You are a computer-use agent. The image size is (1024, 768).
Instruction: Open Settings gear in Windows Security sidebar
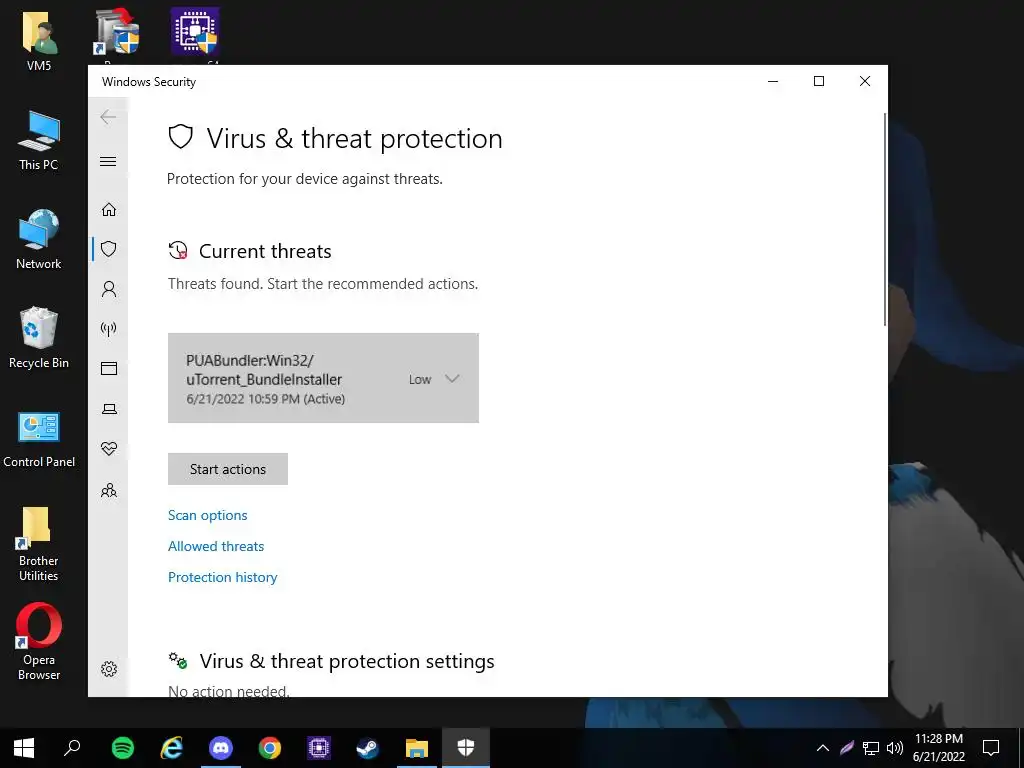[x=109, y=669]
